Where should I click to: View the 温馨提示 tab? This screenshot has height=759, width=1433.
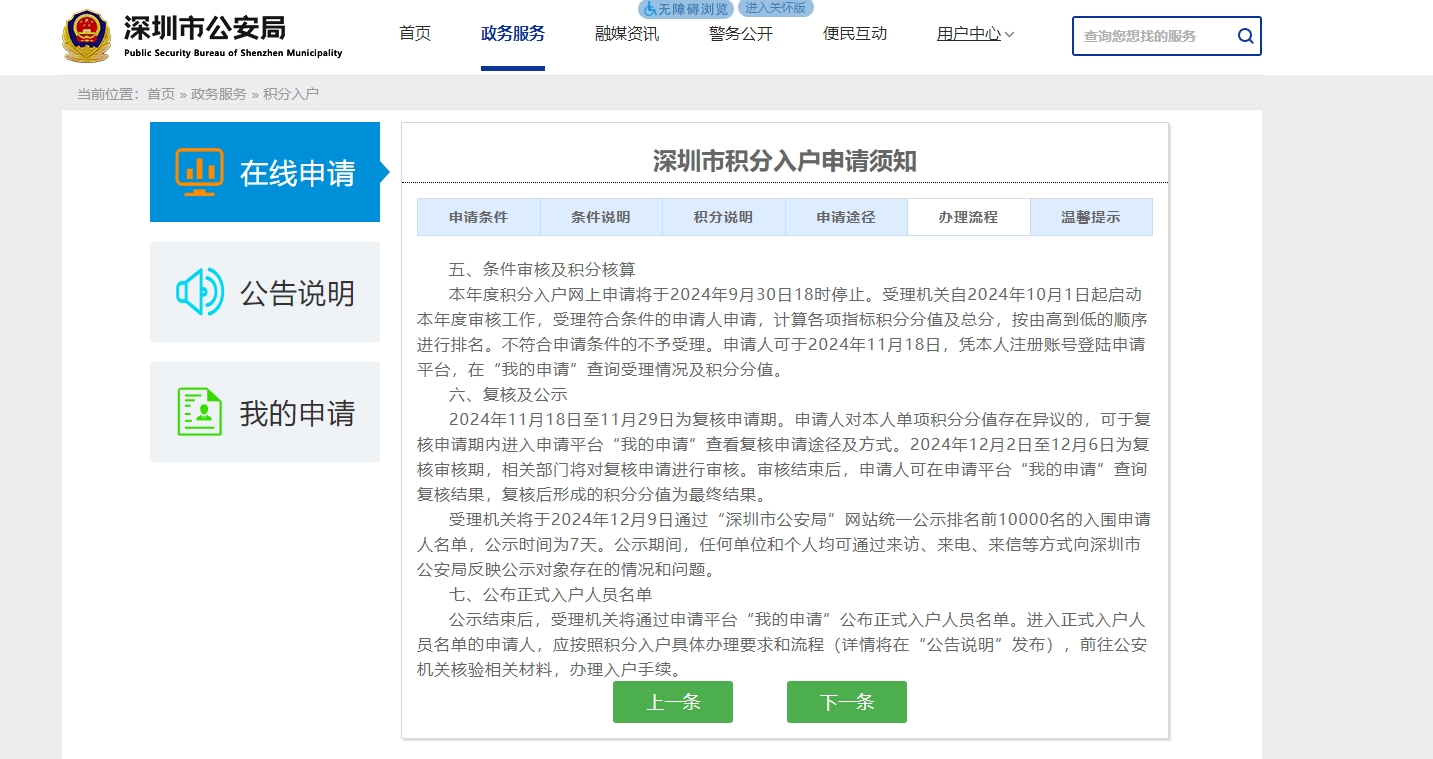1091,217
